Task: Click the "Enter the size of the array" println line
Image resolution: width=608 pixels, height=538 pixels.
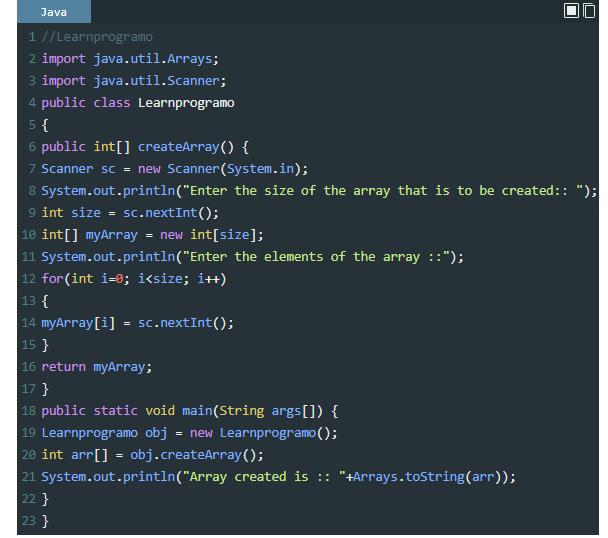Action: coord(320,191)
